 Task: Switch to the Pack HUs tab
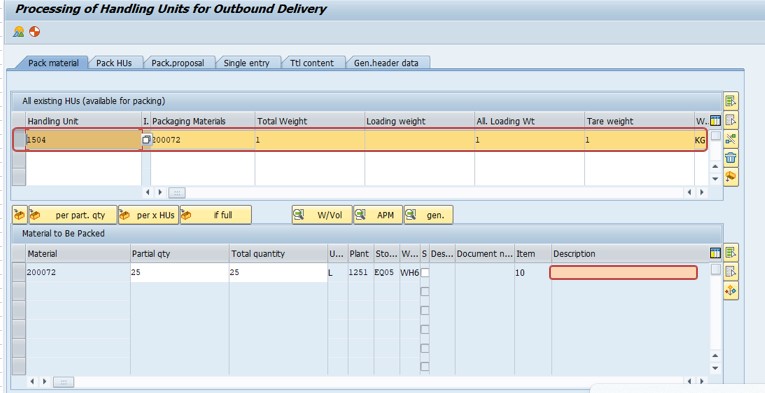114,63
